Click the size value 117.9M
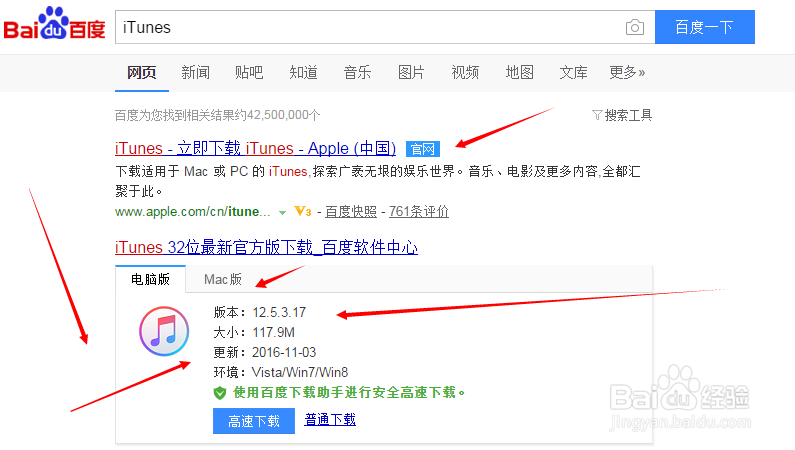795x450 pixels. point(274,332)
